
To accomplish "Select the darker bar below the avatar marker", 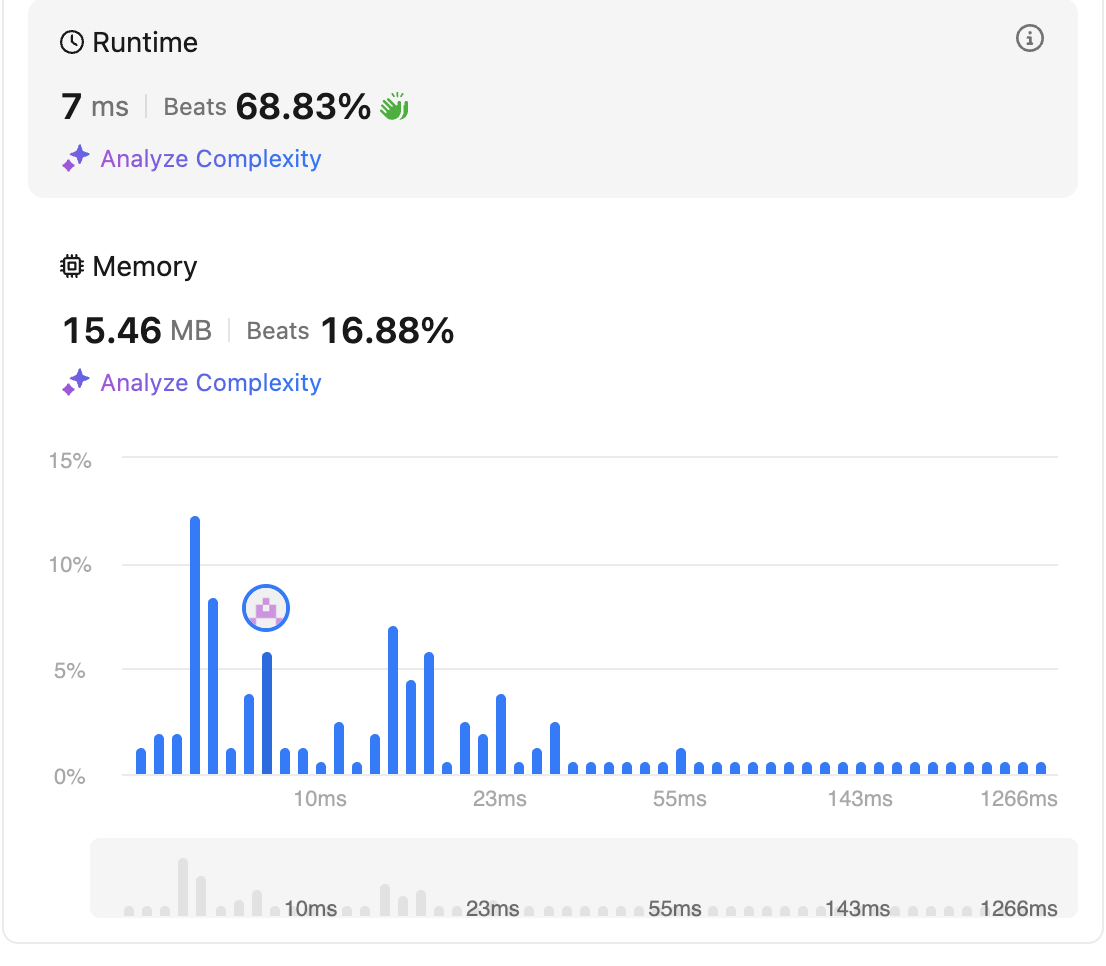I will 267,714.
